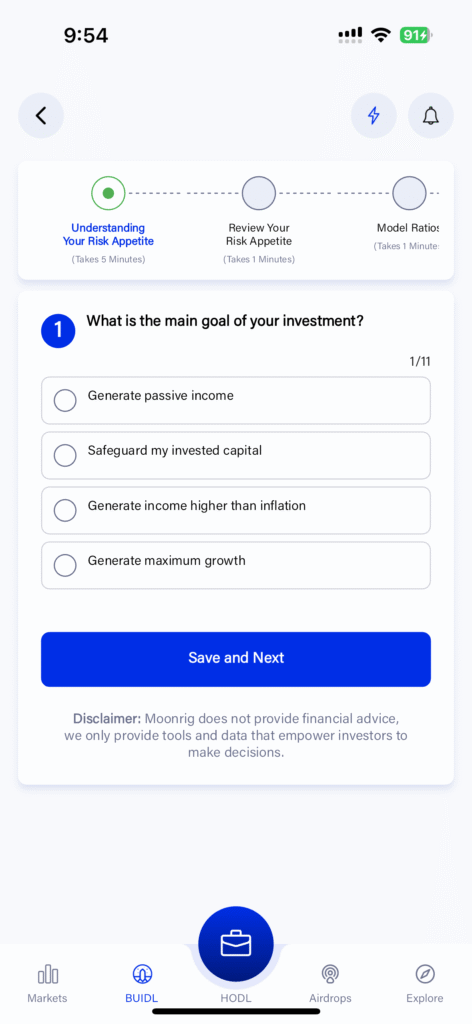The image size is (472, 1024).
Task: Open the lightning bolt quick actions icon
Action: click(x=373, y=116)
